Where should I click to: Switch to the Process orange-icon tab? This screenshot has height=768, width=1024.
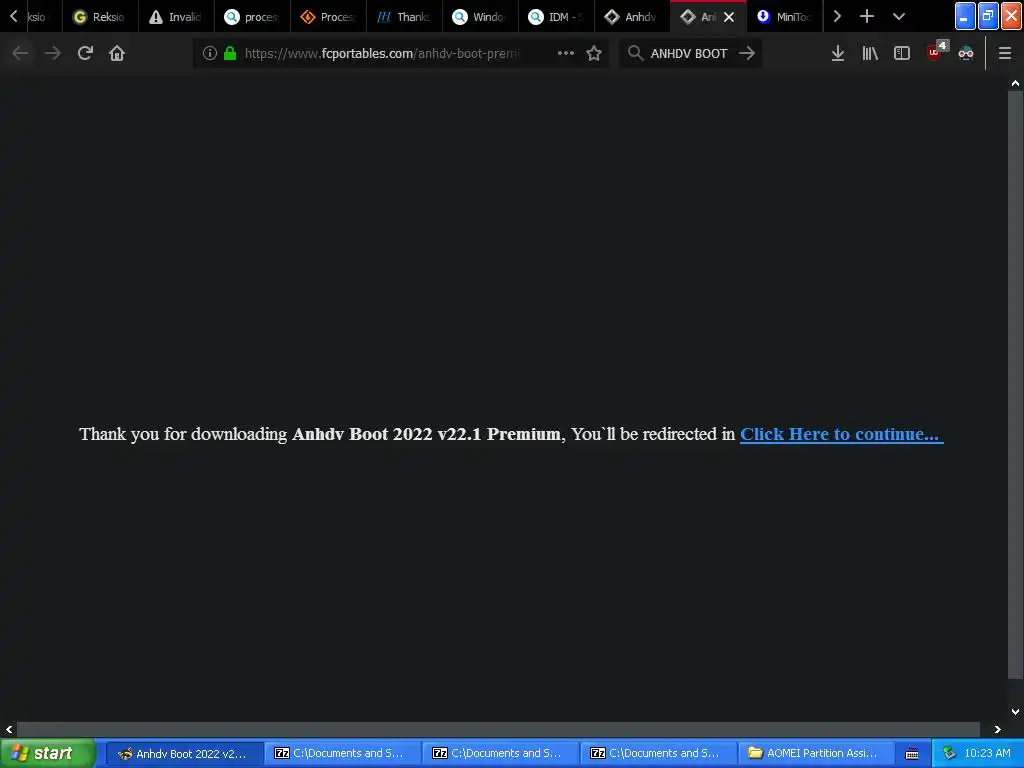click(328, 16)
